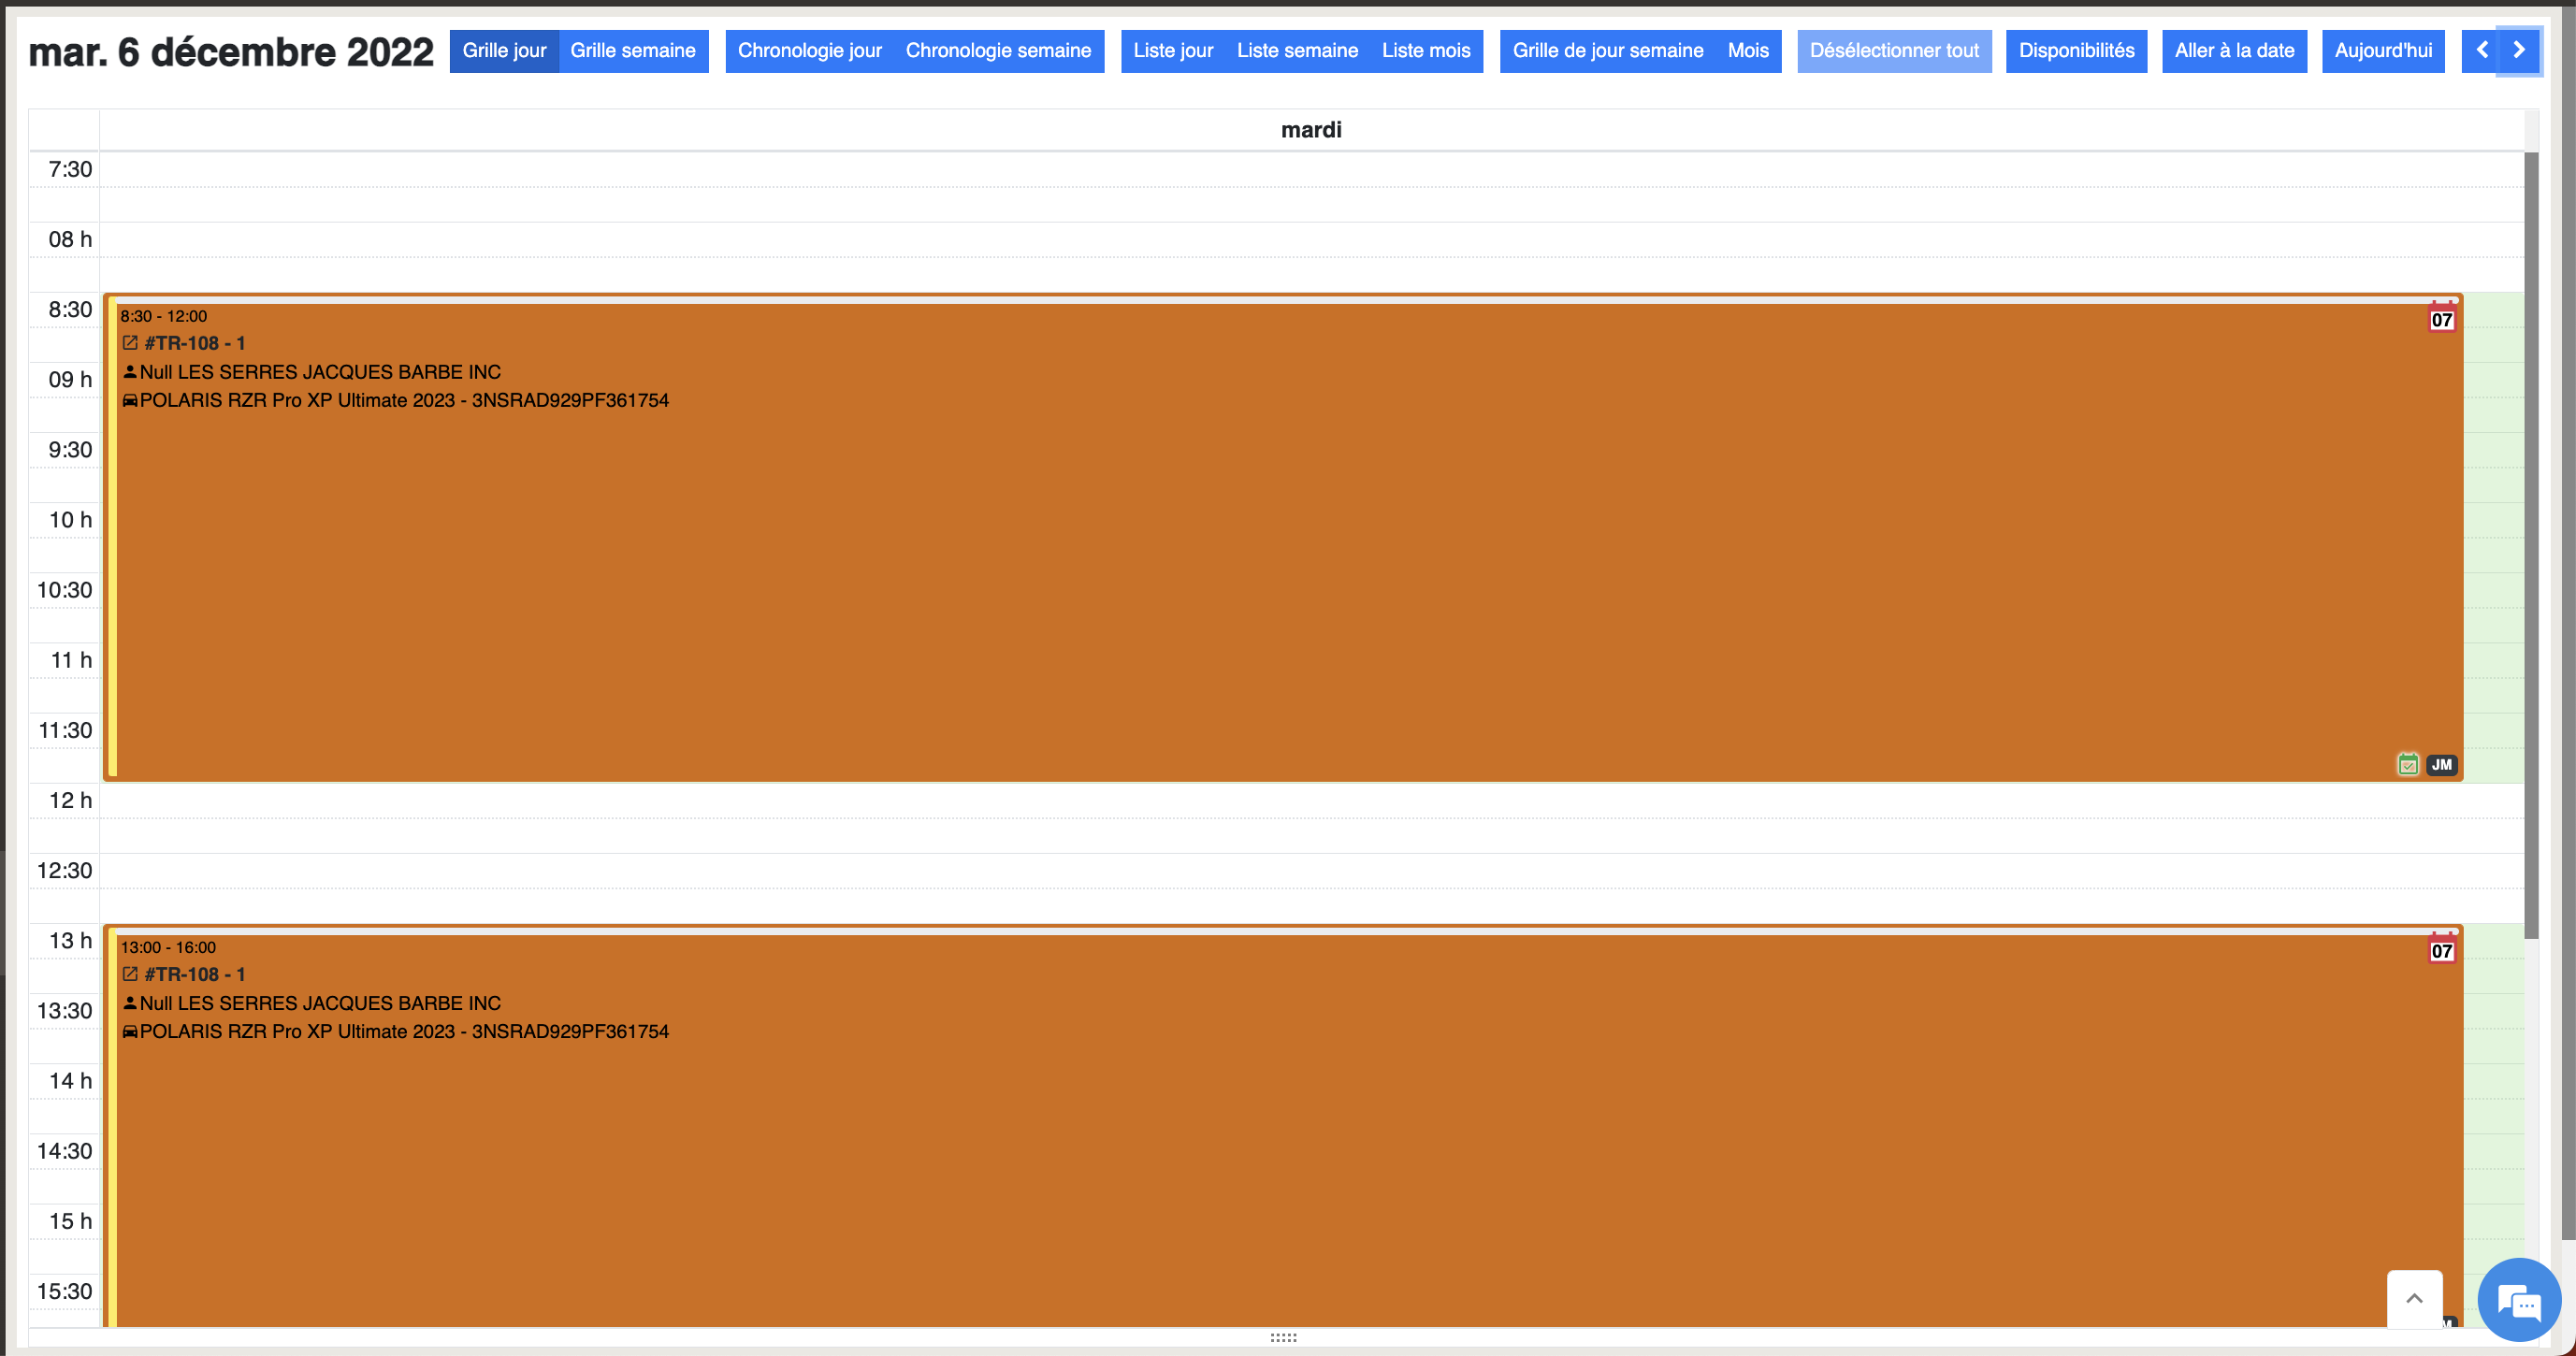Image resolution: width=2576 pixels, height=1356 pixels.
Task: Select the Liste mois view
Action: click(x=1426, y=51)
